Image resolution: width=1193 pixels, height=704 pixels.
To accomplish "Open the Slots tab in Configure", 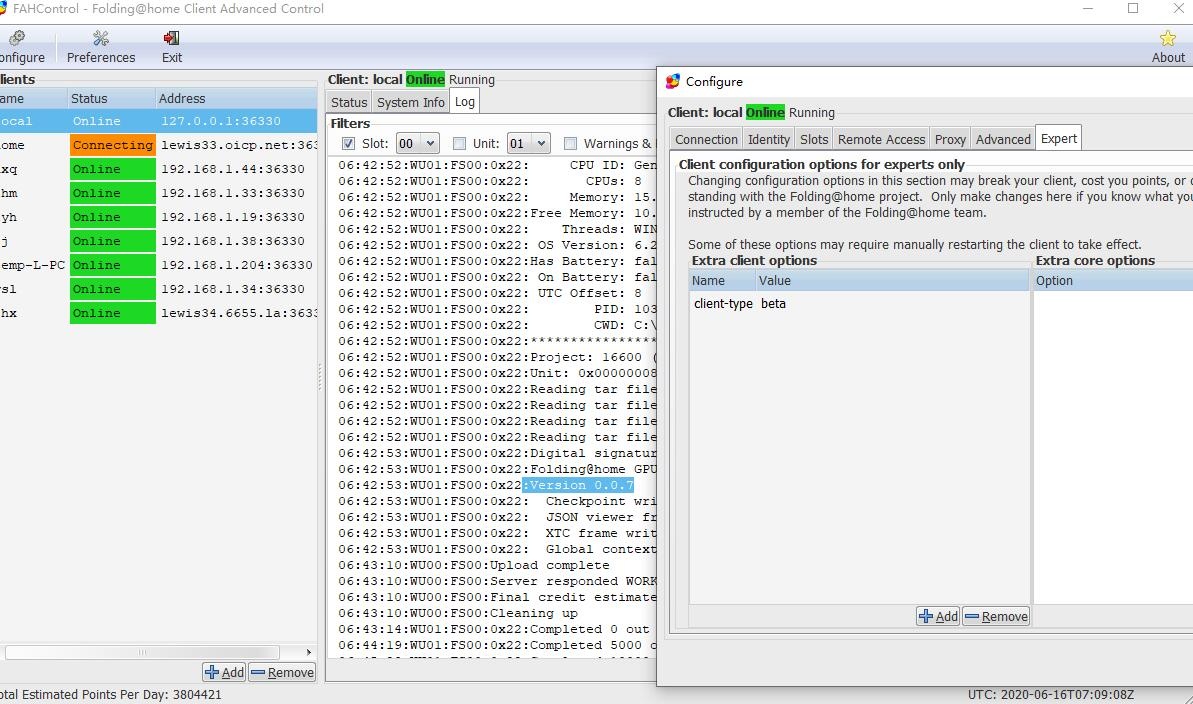I will 814,139.
